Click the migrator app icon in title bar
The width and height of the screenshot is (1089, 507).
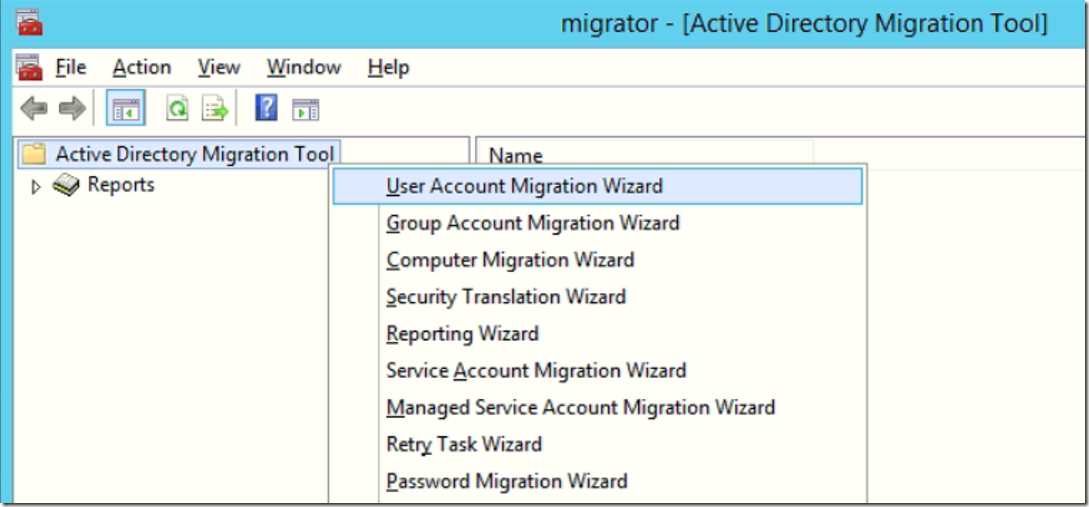tap(29, 22)
